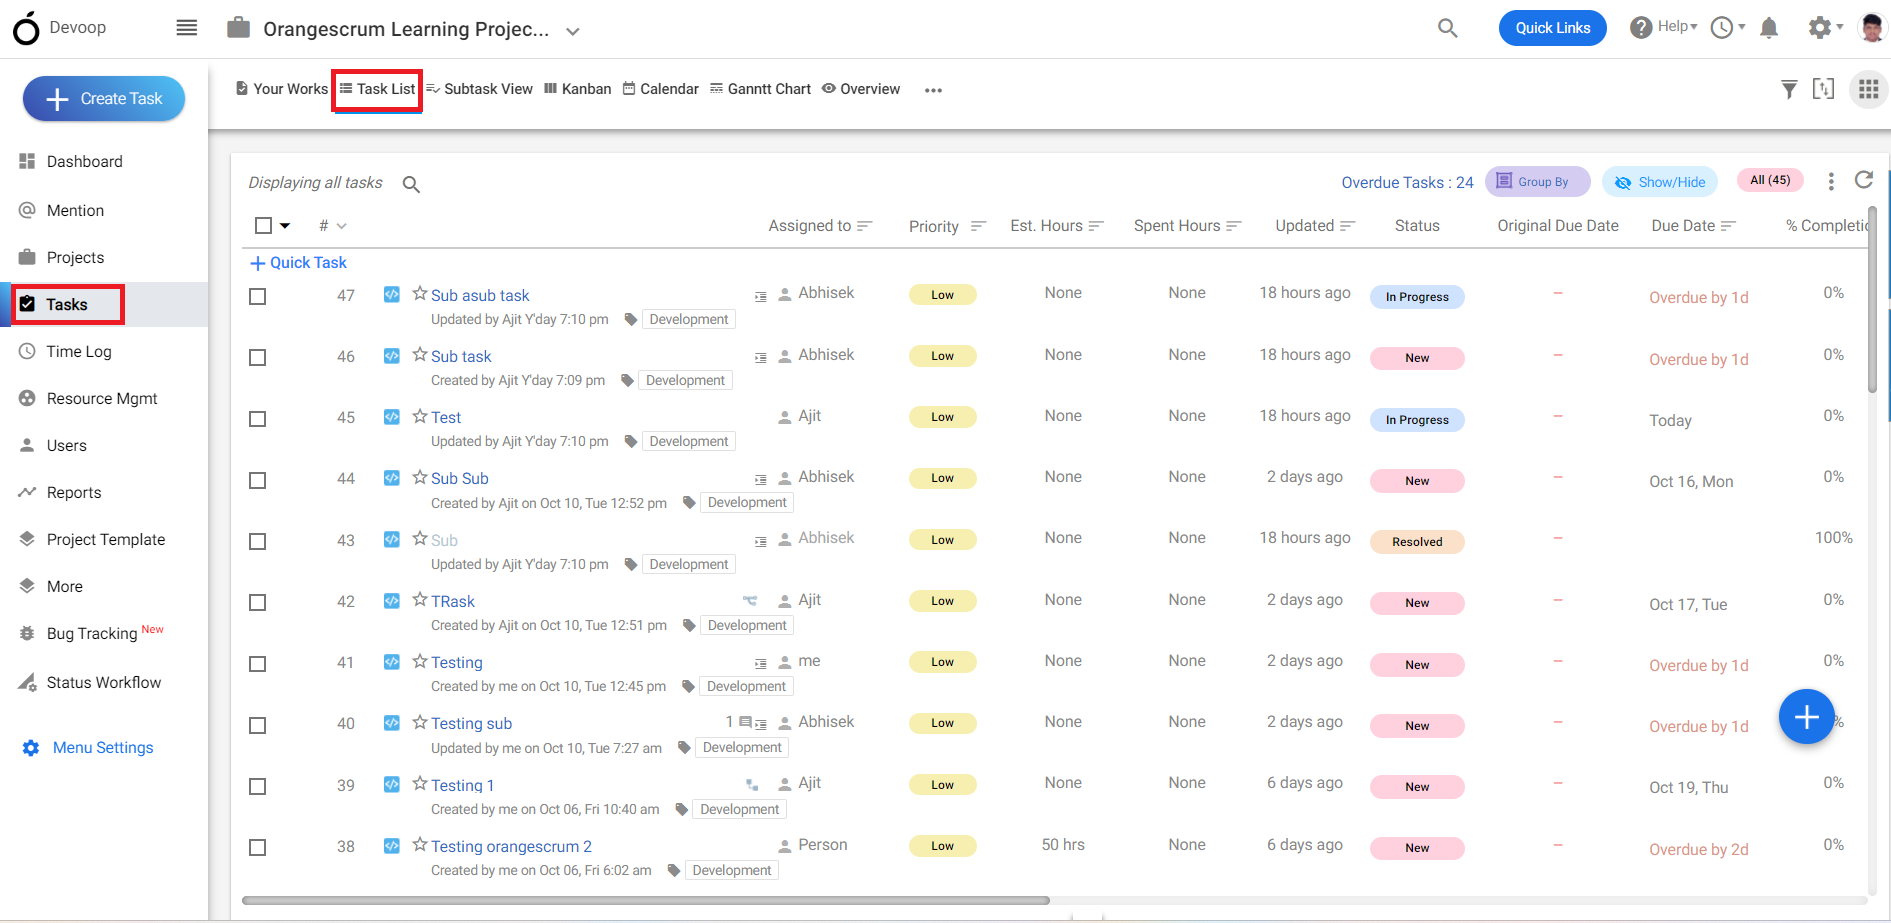Image resolution: width=1891 pixels, height=923 pixels.
Task: Click the blue floating plus button
Action: click(x=1806, y=717)
